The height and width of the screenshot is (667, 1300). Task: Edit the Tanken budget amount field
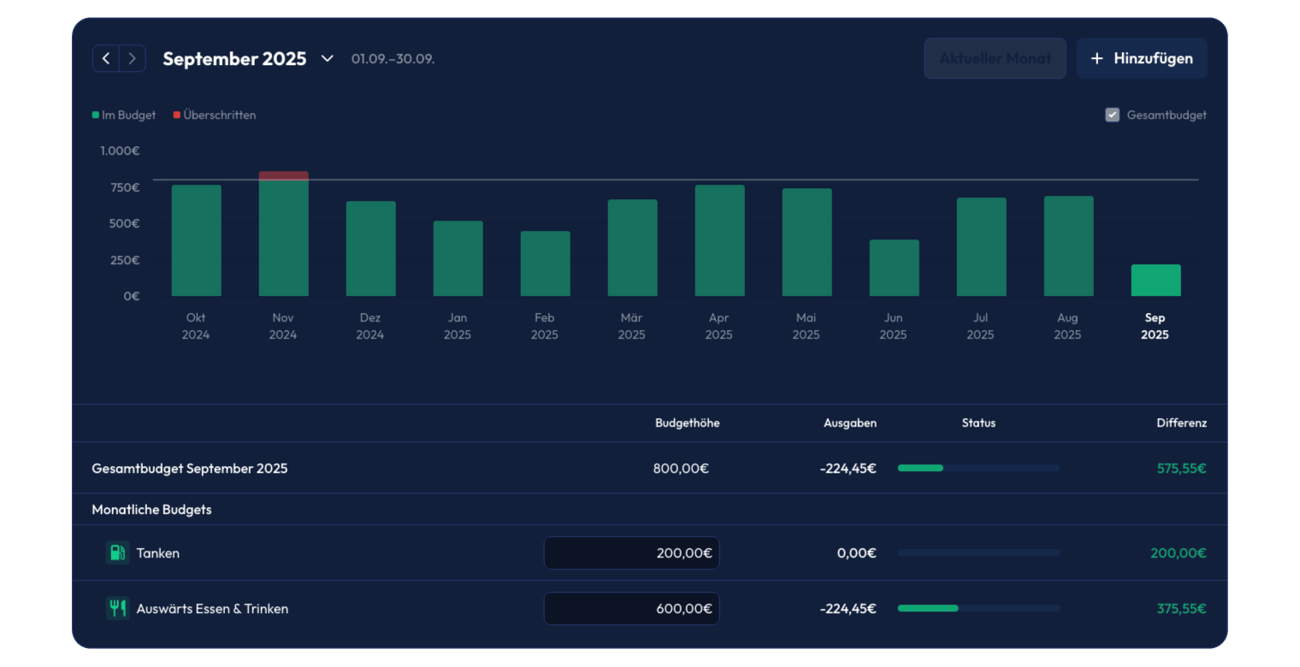point(631,553)
